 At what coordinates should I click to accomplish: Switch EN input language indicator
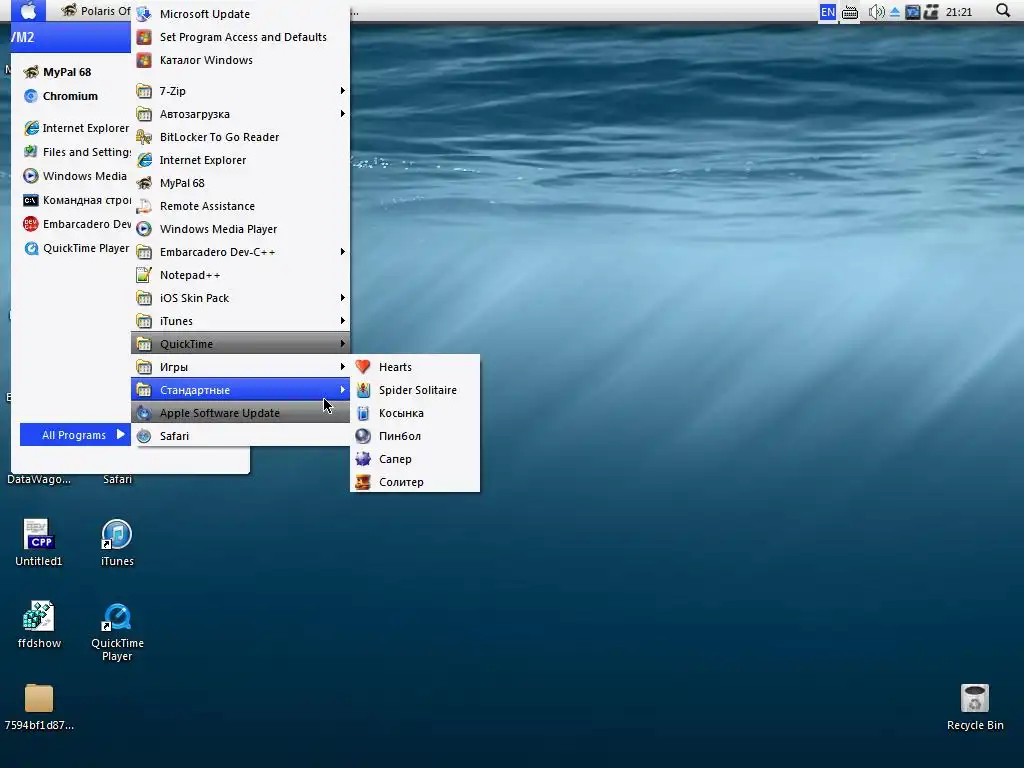click(827, 12)
